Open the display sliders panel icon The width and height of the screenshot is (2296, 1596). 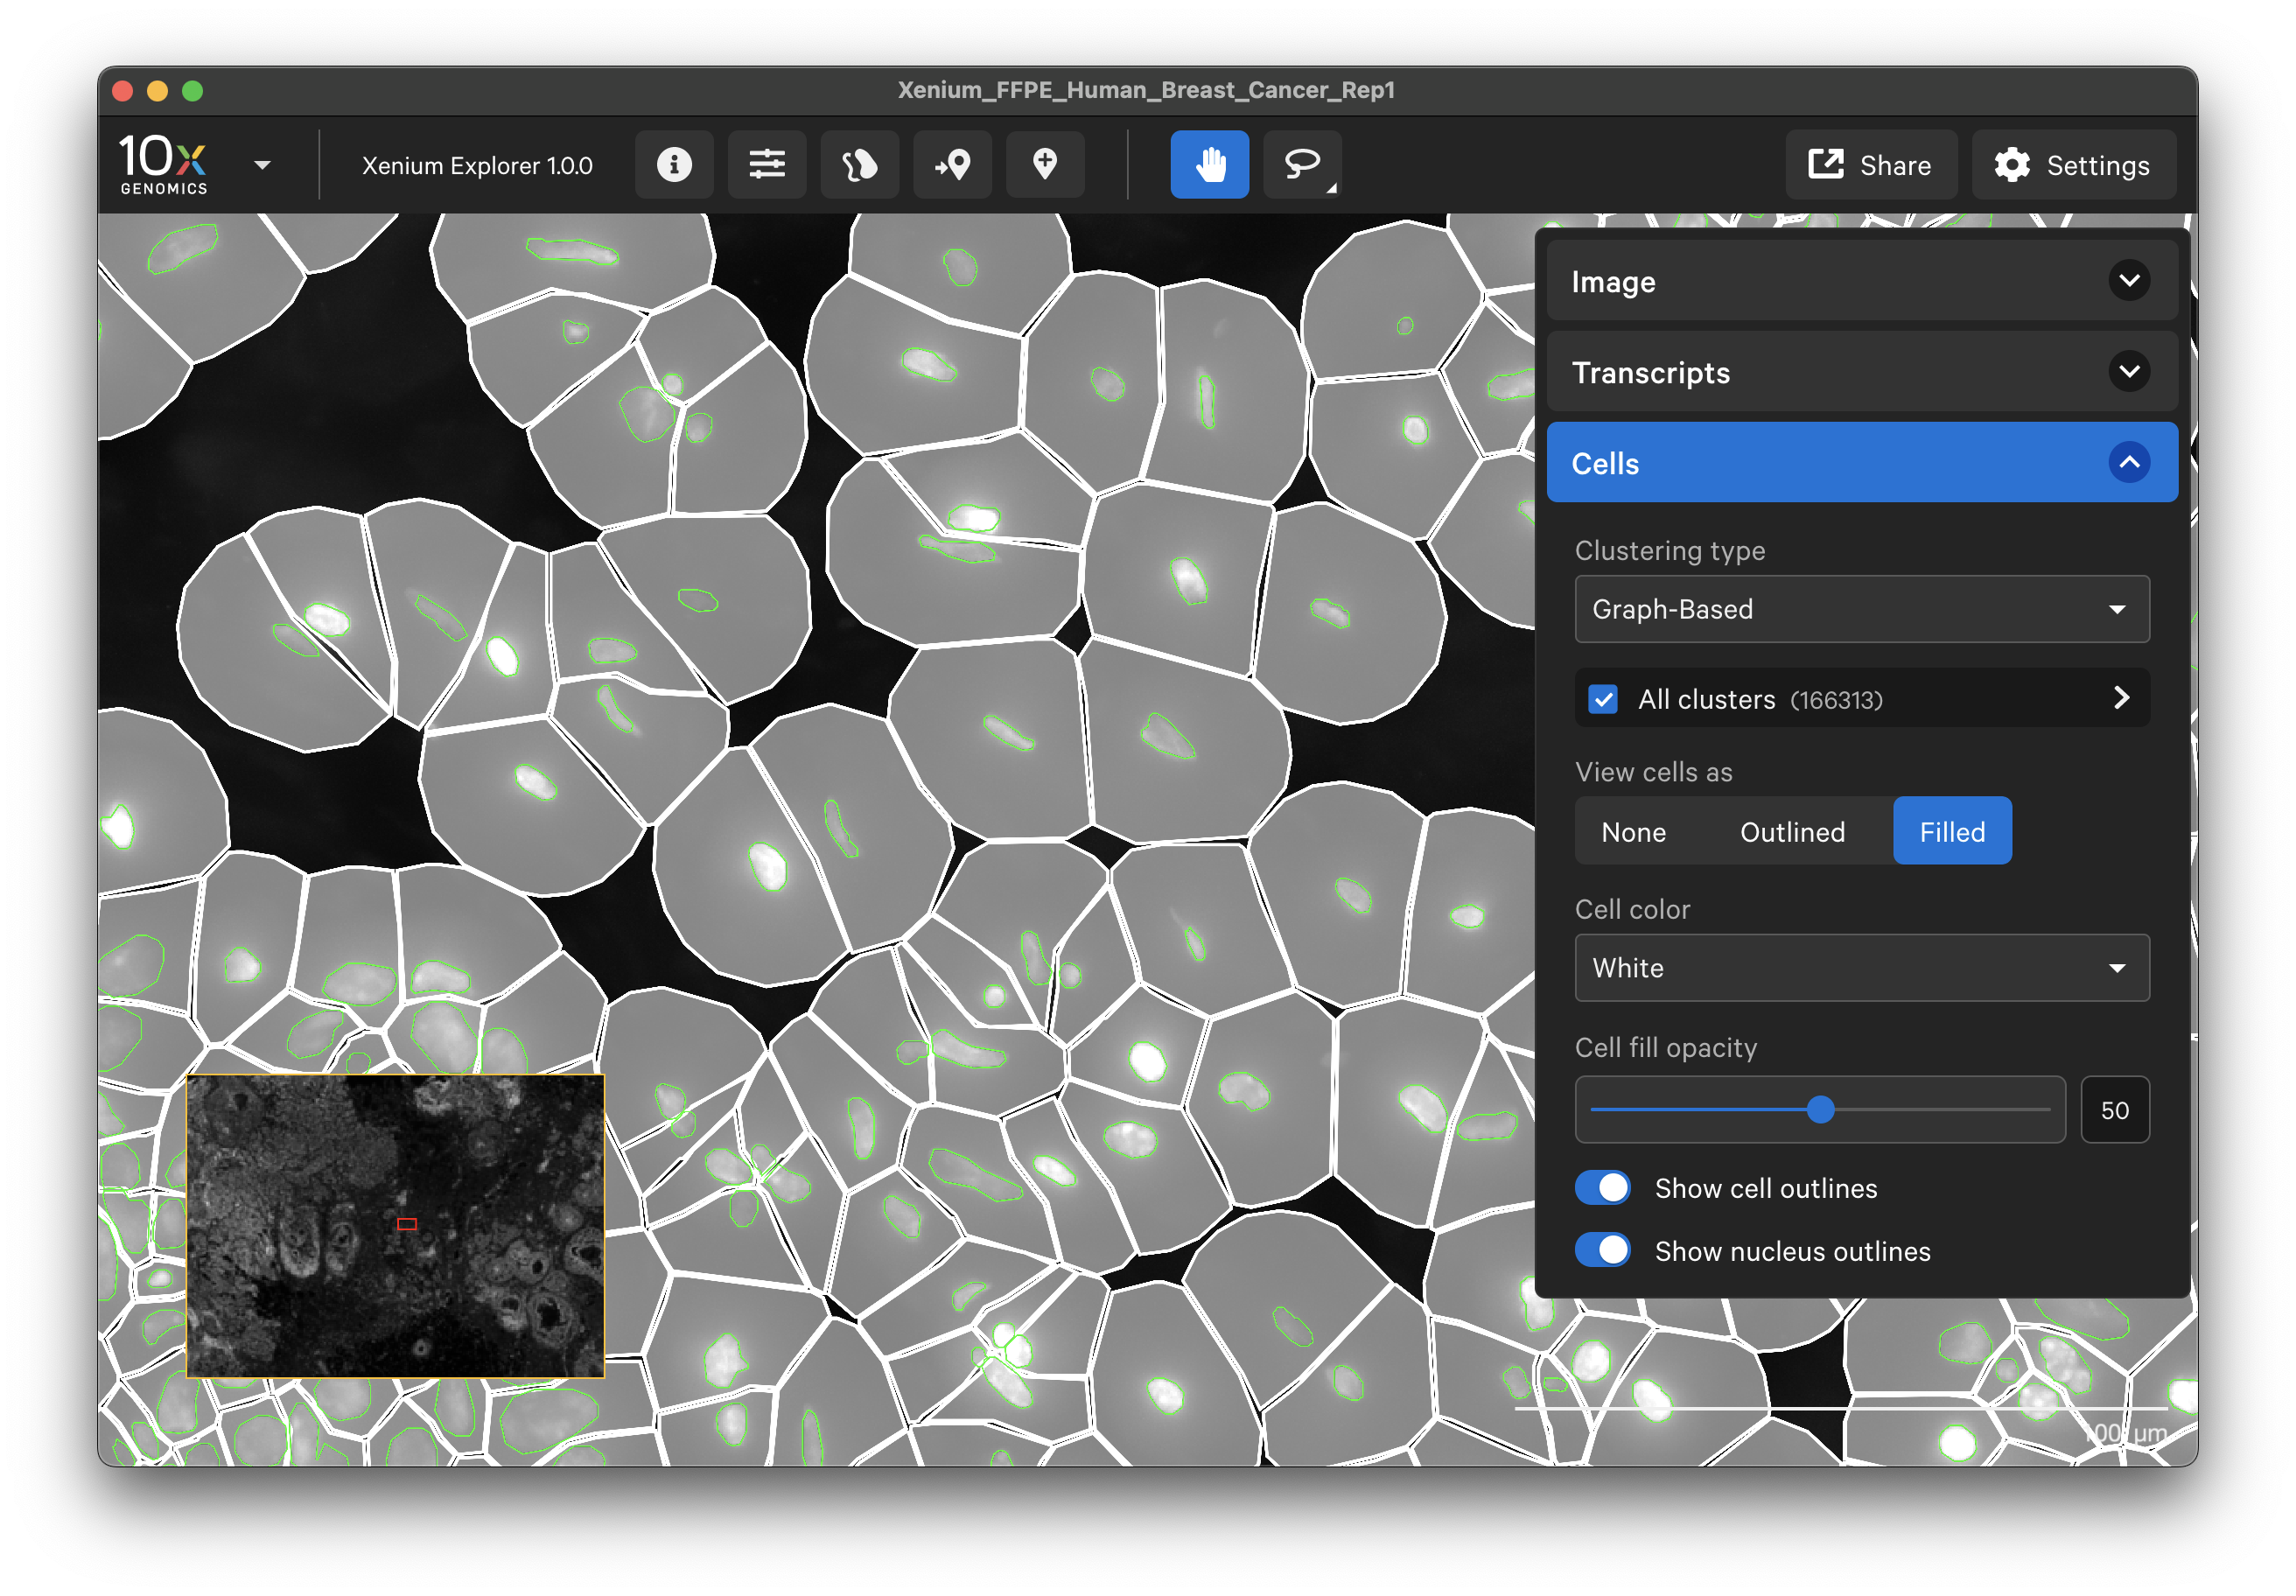(x=767, y=164)
